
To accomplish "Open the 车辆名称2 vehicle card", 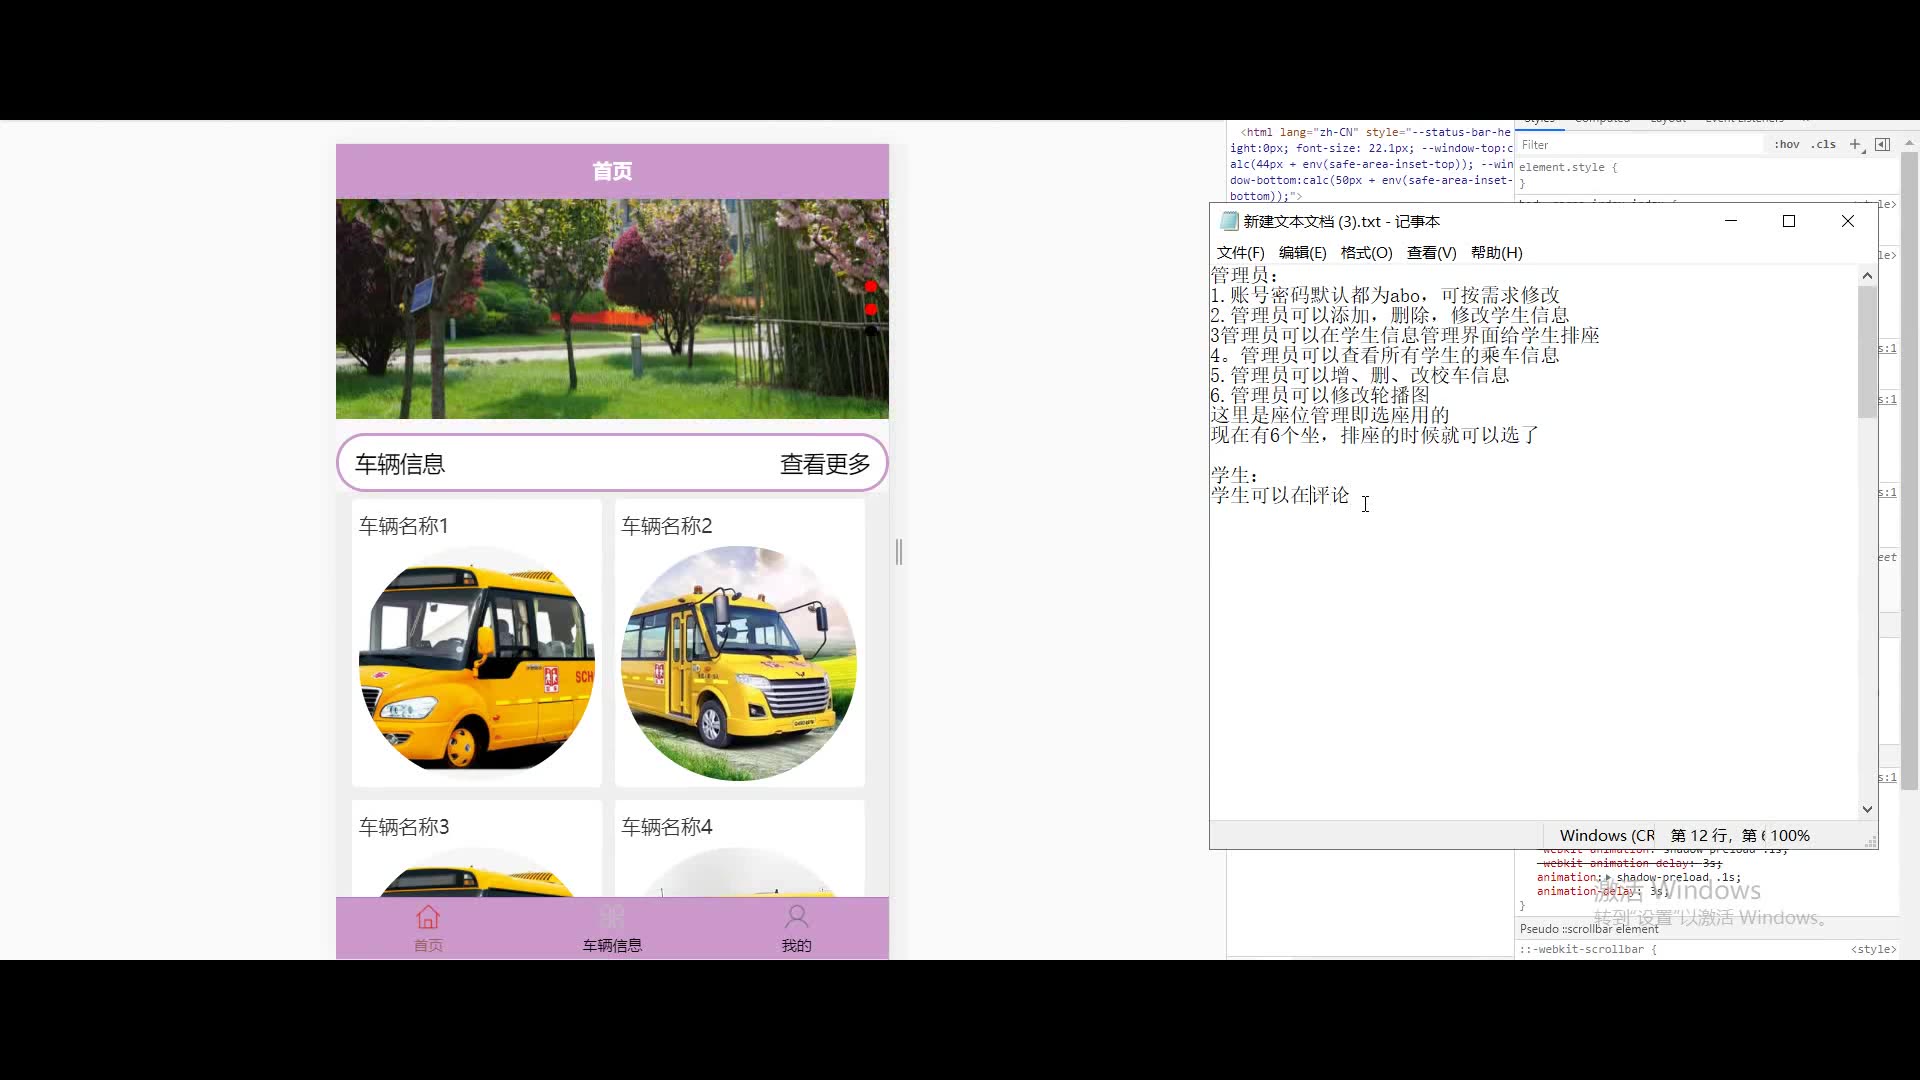I will click(739, 643).
